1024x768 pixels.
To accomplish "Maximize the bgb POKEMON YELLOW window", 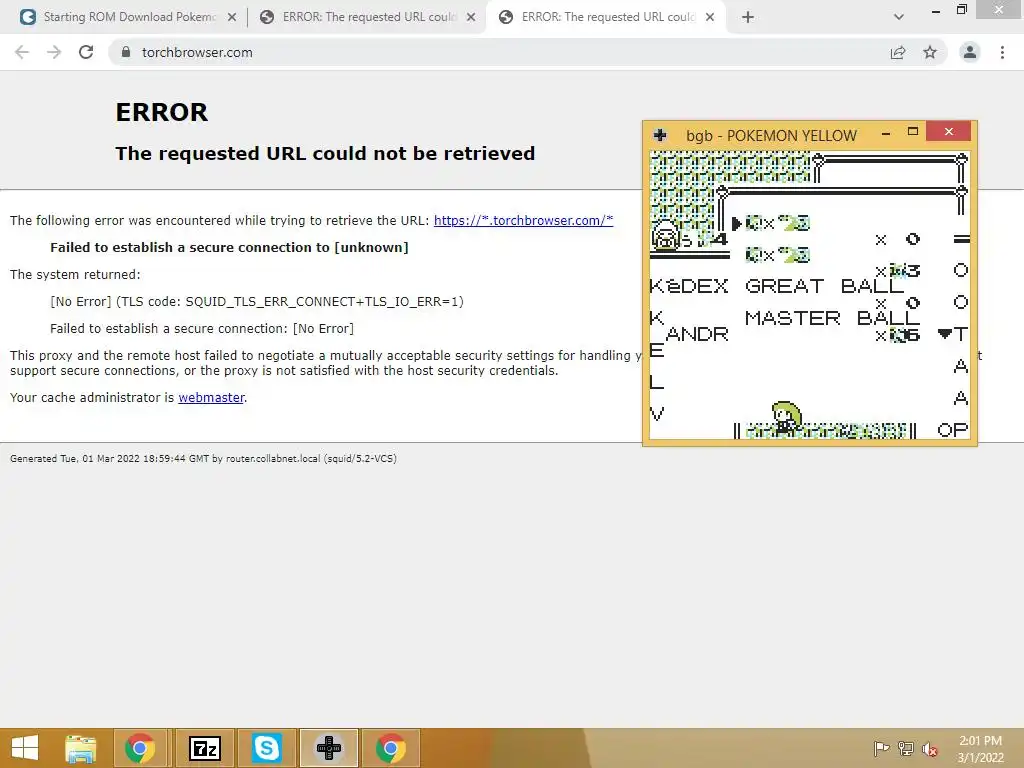I will 913,132.
